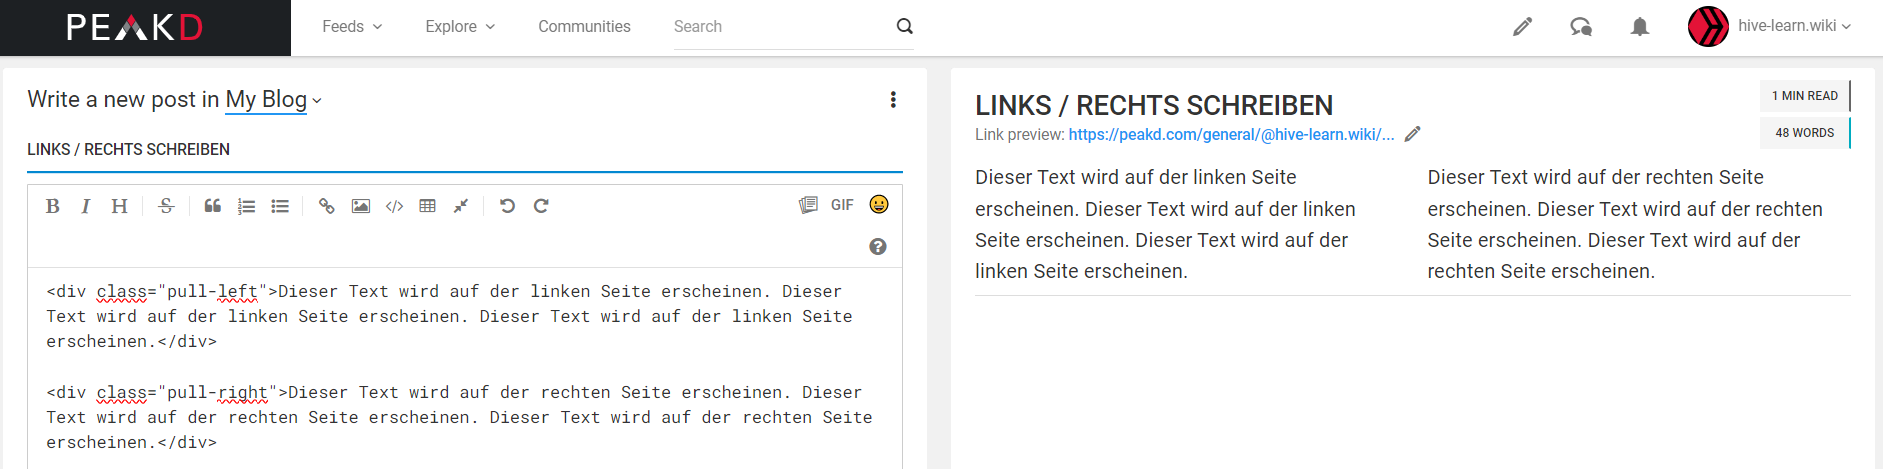1883x469 pixels.
Task: Insert an image into the post
Action: tap(361, 206)
